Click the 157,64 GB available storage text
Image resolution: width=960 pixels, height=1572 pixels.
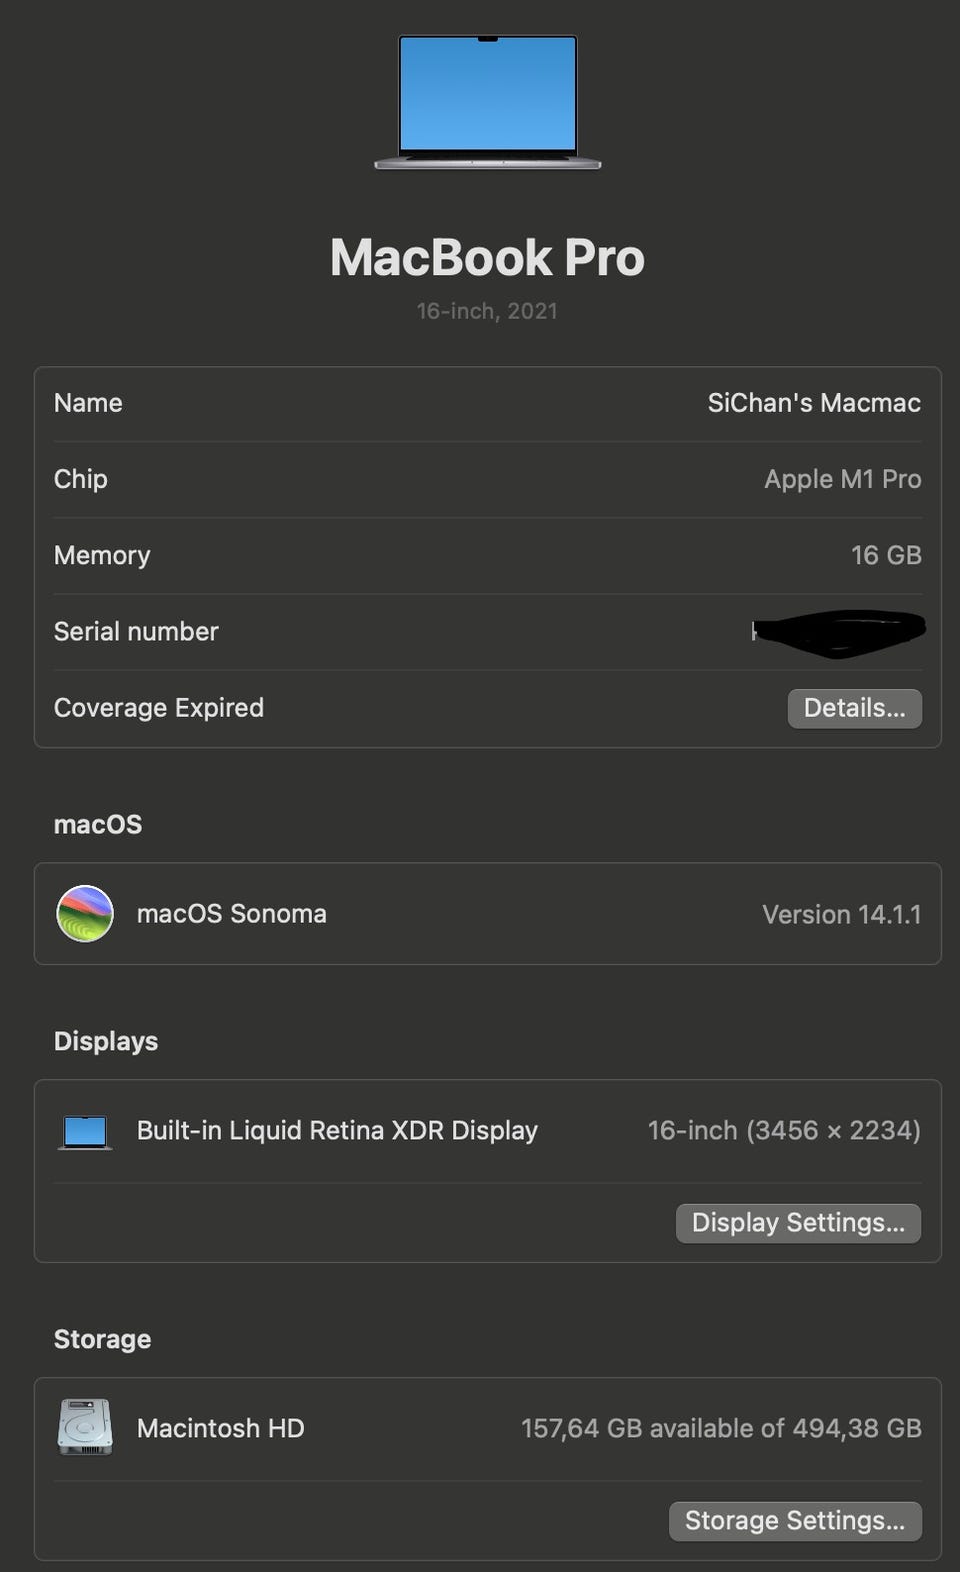tap(720, 1428)
